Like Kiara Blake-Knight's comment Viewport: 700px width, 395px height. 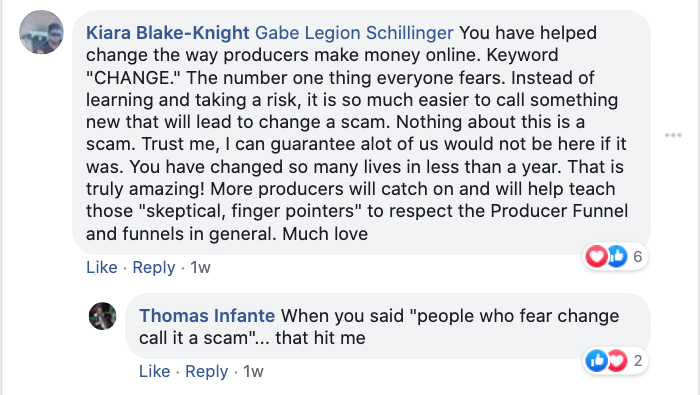pyautogui.click(x=102, y=267)
